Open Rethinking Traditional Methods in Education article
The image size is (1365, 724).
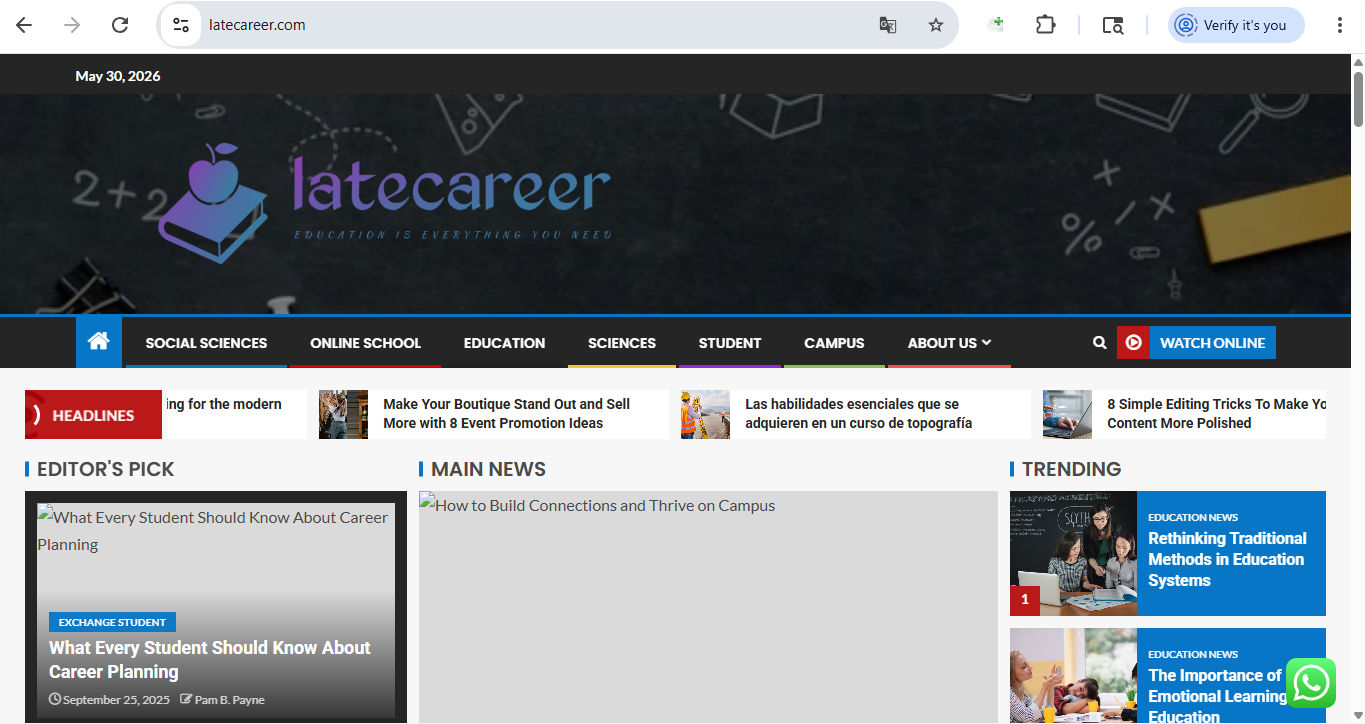point(1227,559)
